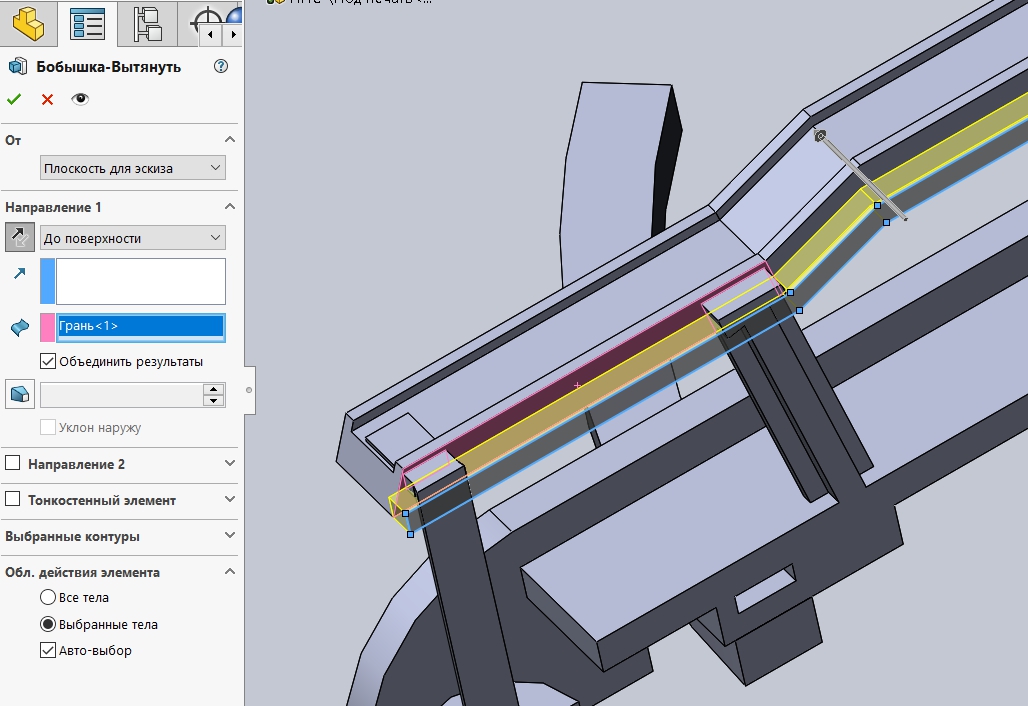The width and height of the screenshot is (1028, 706).
Task: Uncheck Объединить результаты checkbox
Action: (47, 361)
